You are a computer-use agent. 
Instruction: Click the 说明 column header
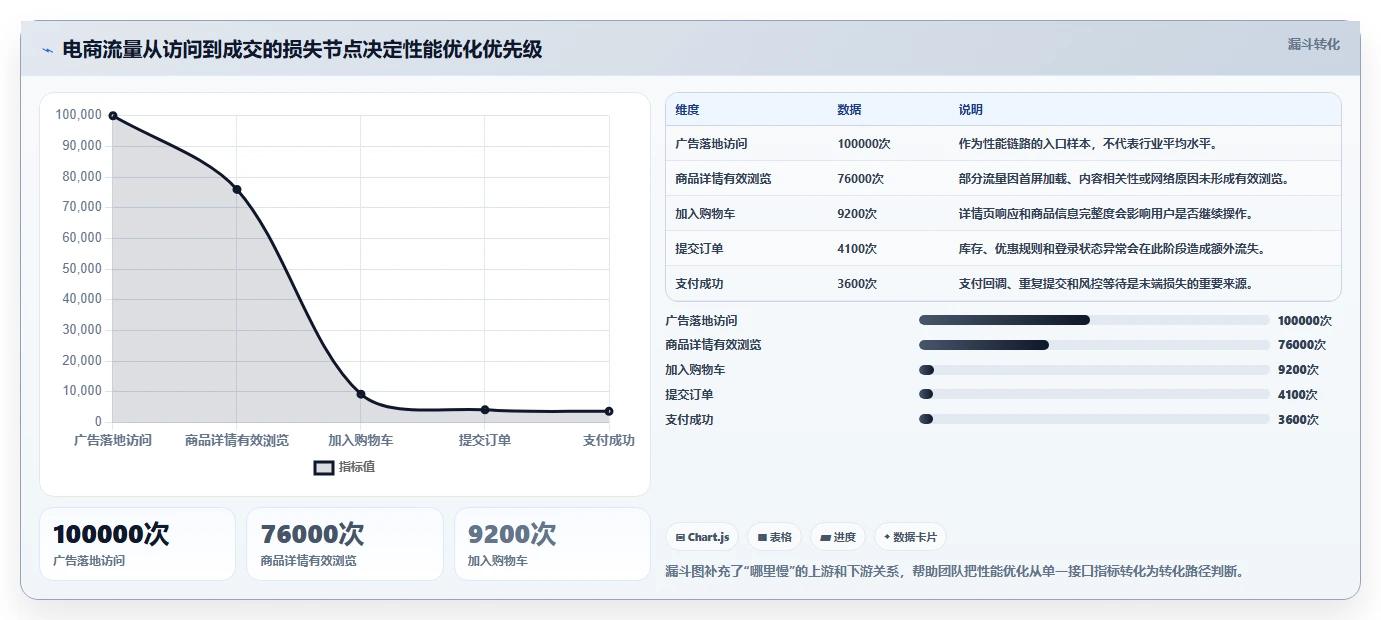971,109
